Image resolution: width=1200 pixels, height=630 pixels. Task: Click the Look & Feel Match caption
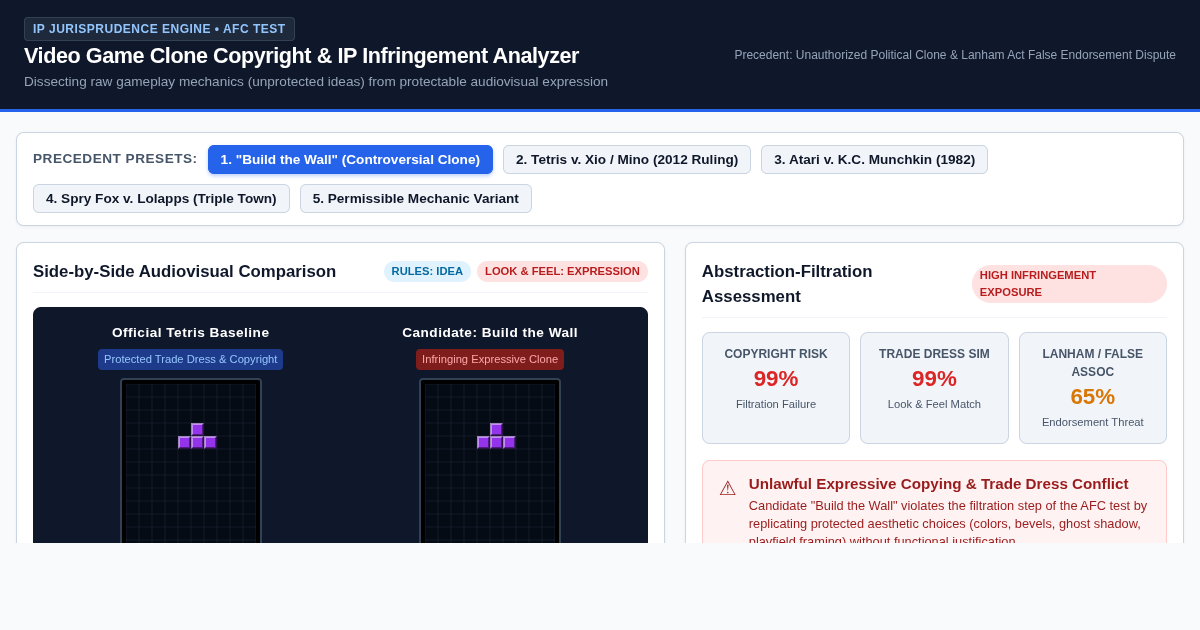pyautogui.click(x=934, y=404)
